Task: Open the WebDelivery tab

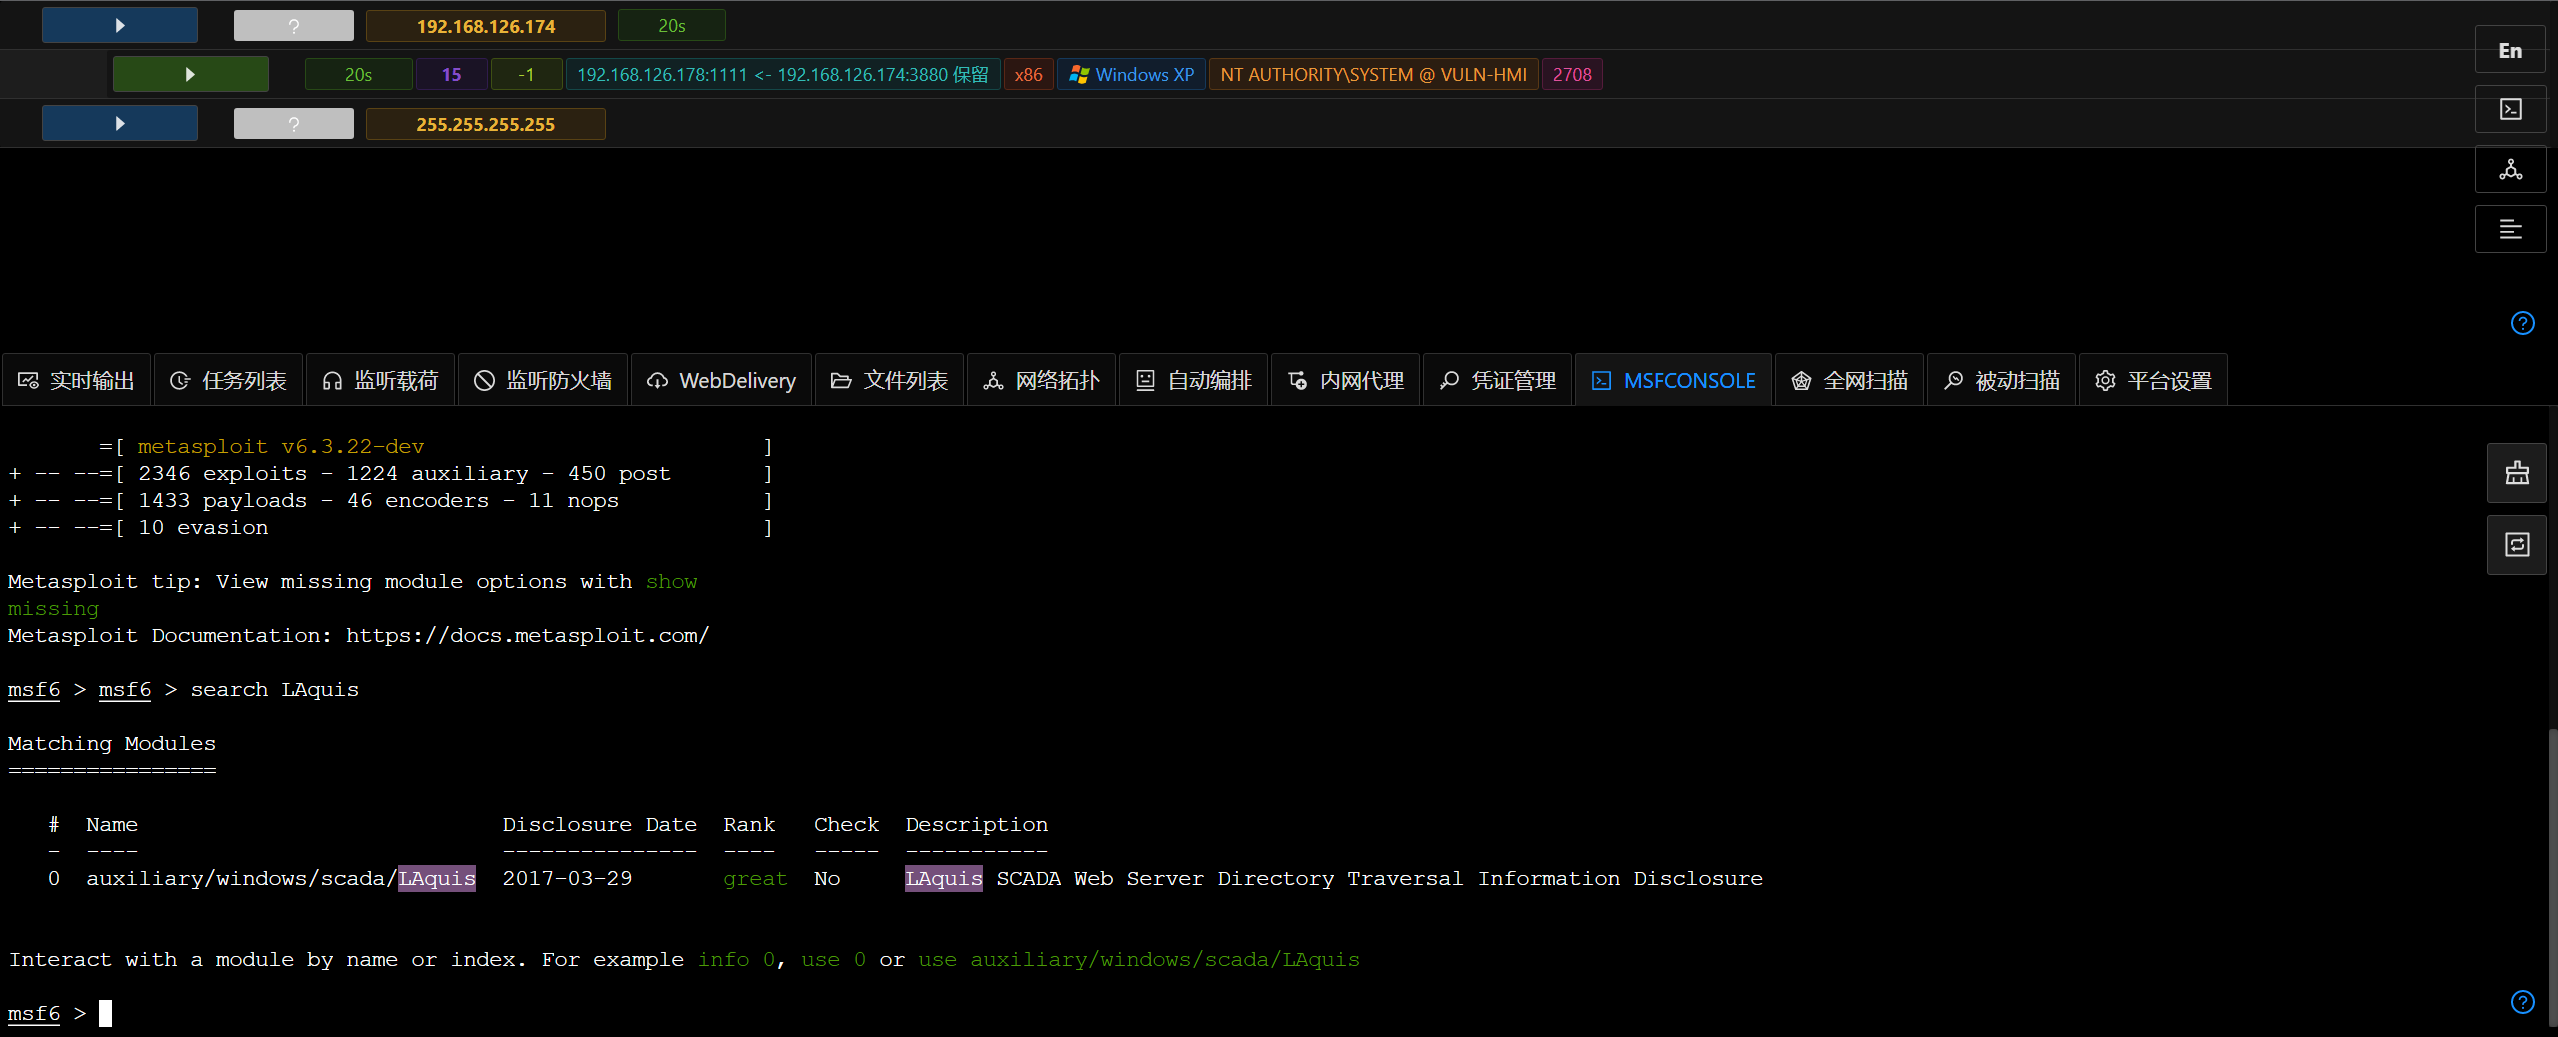Action: 722,380
